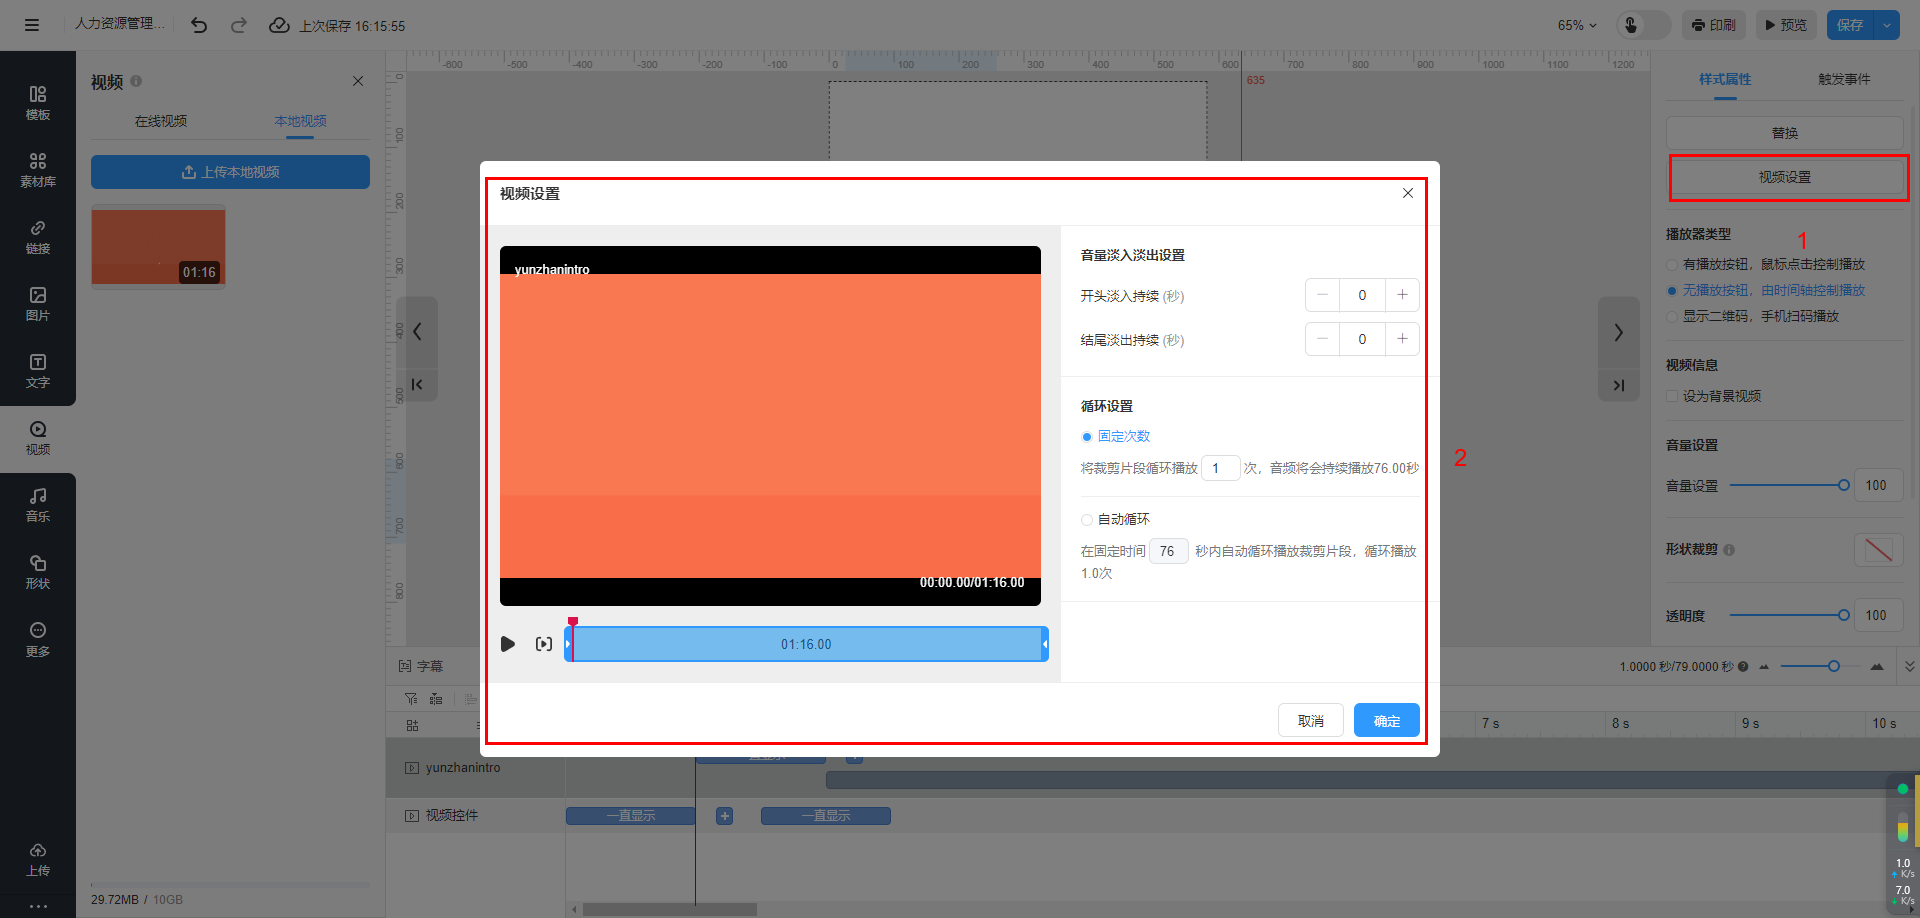The image size is (1920, 918).
Task: Click 取消 to cancel video settings
Action: coord(1310,721)
